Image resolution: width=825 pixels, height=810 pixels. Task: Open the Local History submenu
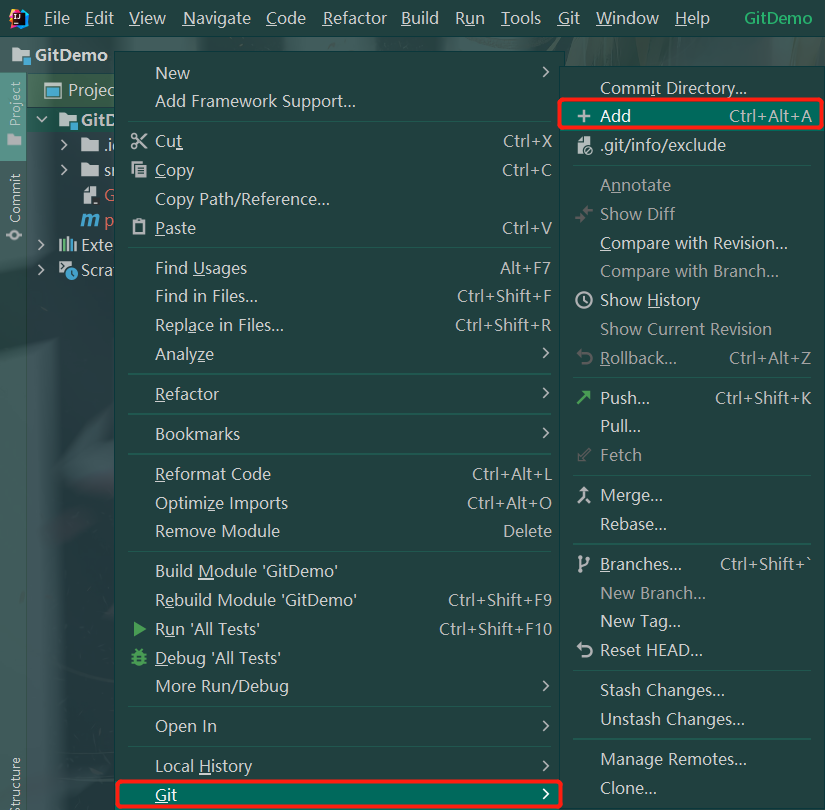339,766
